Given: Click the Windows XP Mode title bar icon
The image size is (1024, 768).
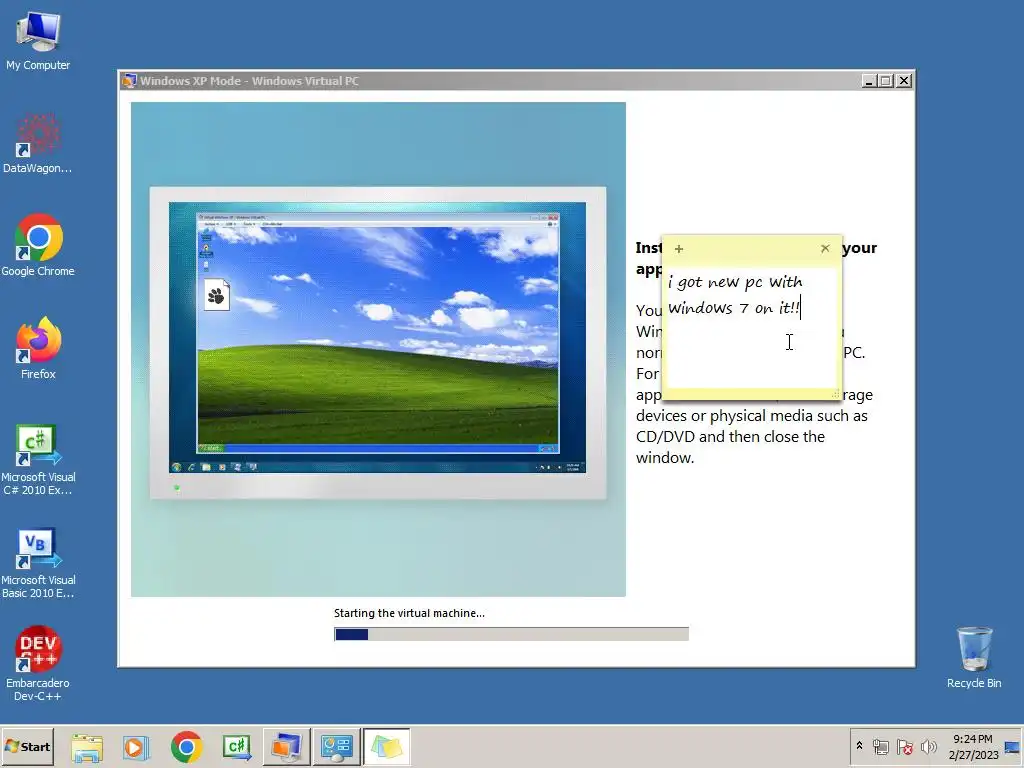Looking at the screenshot, I should 129,81.
